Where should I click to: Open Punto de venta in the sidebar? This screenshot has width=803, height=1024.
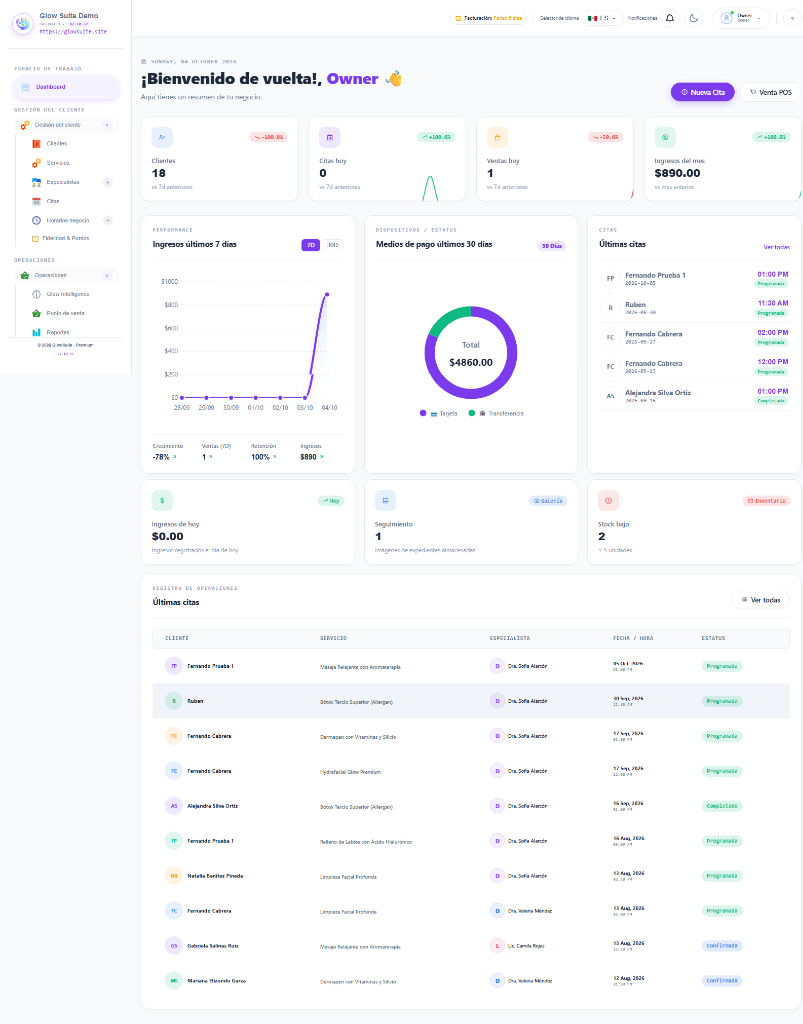[x=65, y=313]
